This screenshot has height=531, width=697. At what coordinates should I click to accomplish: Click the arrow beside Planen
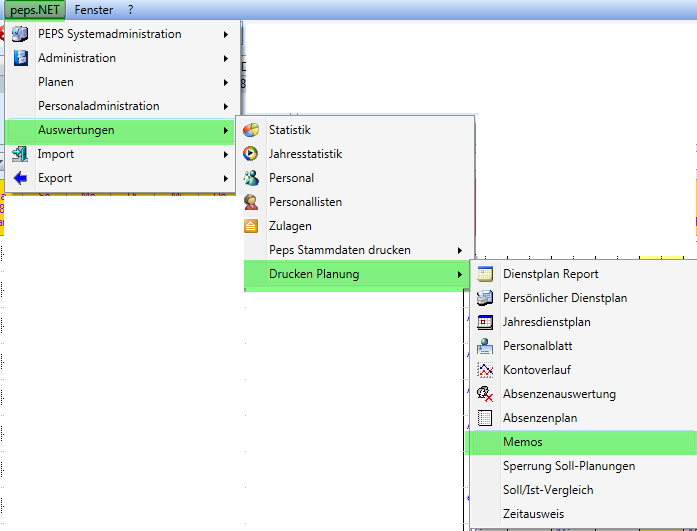tap(226, 82)
